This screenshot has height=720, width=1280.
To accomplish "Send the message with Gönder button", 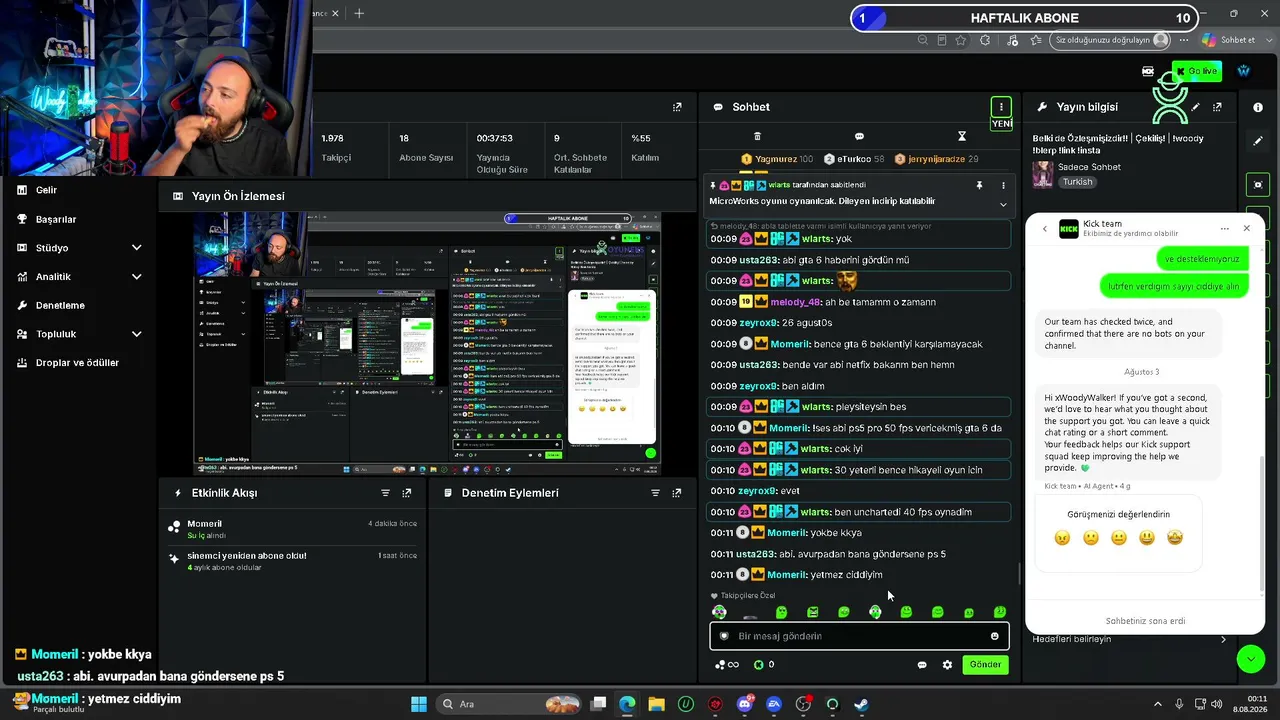I will pos(985,665).
